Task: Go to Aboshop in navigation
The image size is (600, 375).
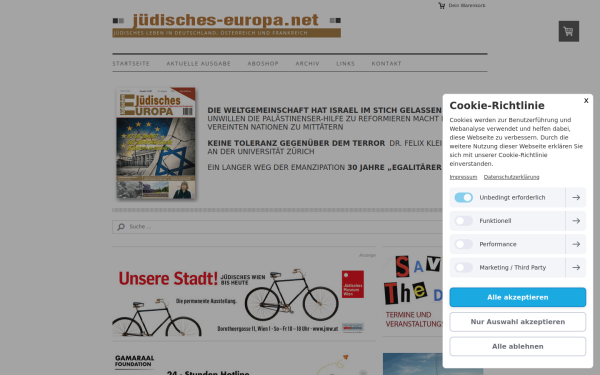Action: pyautogui.click(x=263, y=64)
